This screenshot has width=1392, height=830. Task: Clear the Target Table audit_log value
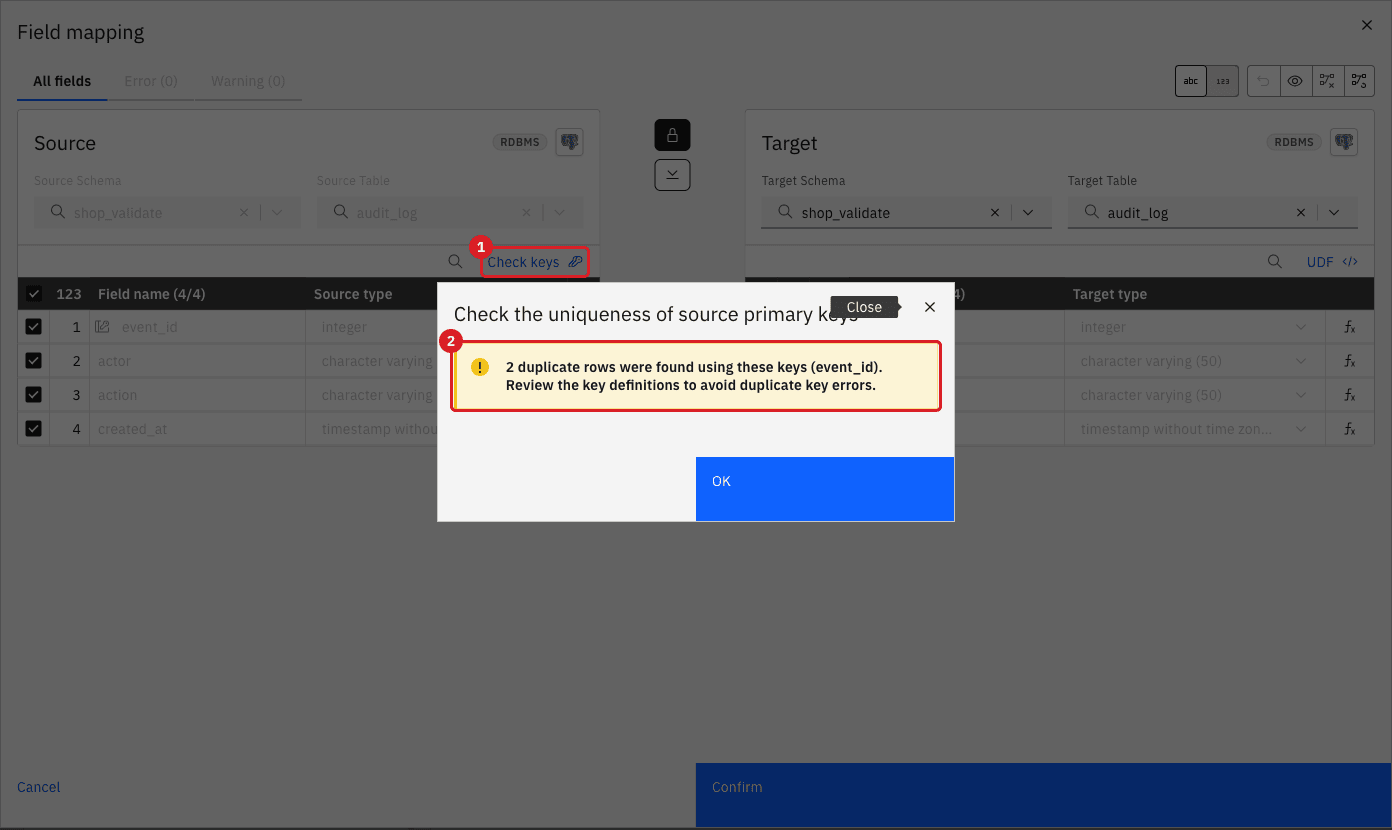point(1301,213)
